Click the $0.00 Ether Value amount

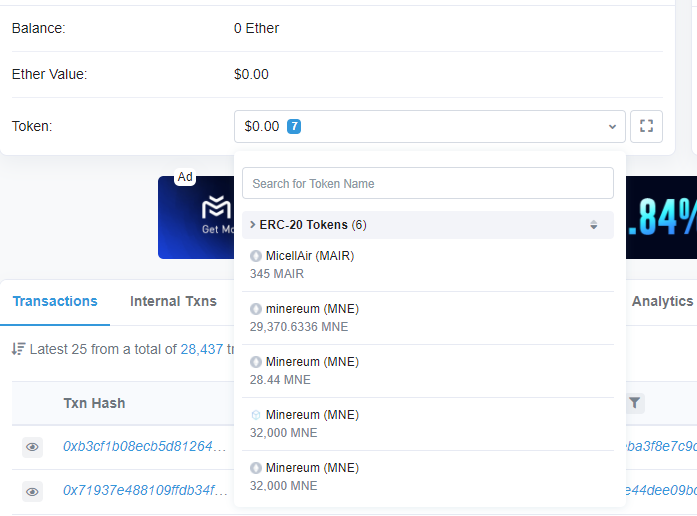pyautogui.click(x=251, y=74)
